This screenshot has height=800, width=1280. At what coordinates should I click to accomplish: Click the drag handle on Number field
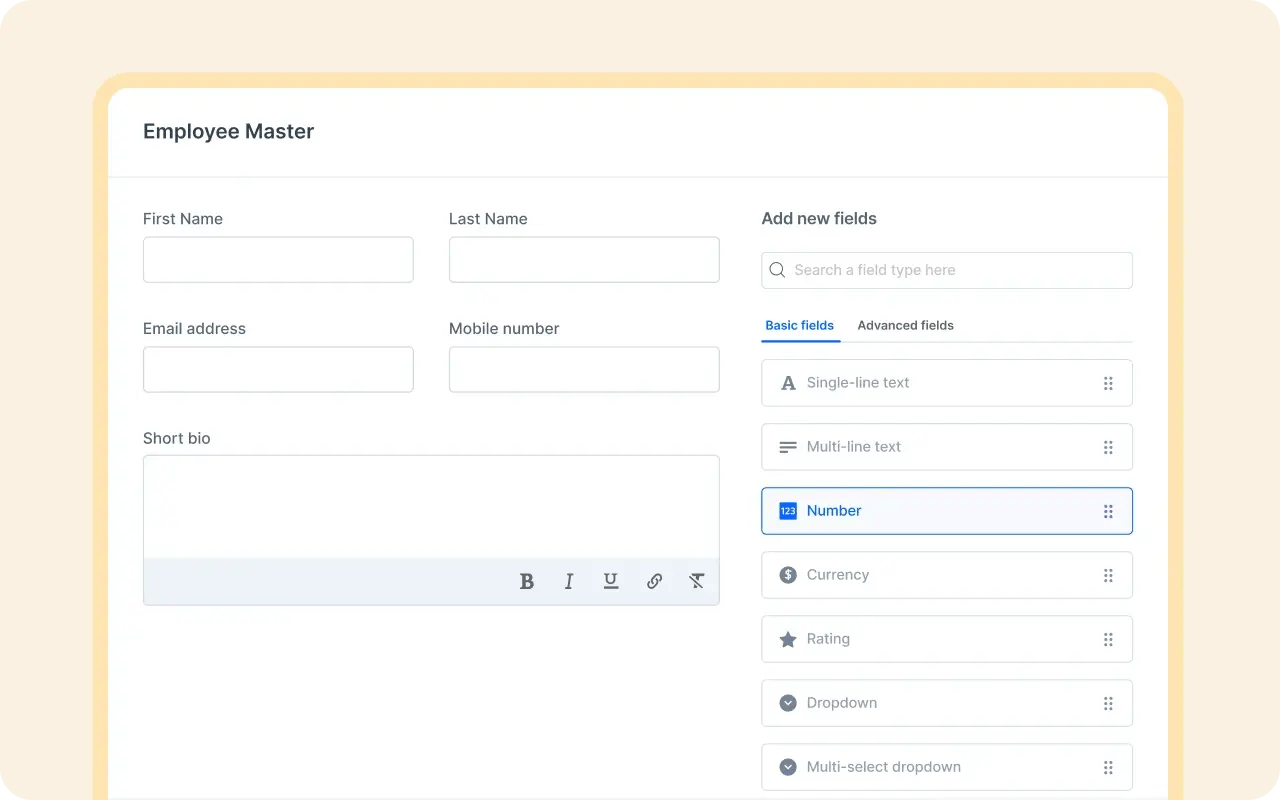[1108, 511]
